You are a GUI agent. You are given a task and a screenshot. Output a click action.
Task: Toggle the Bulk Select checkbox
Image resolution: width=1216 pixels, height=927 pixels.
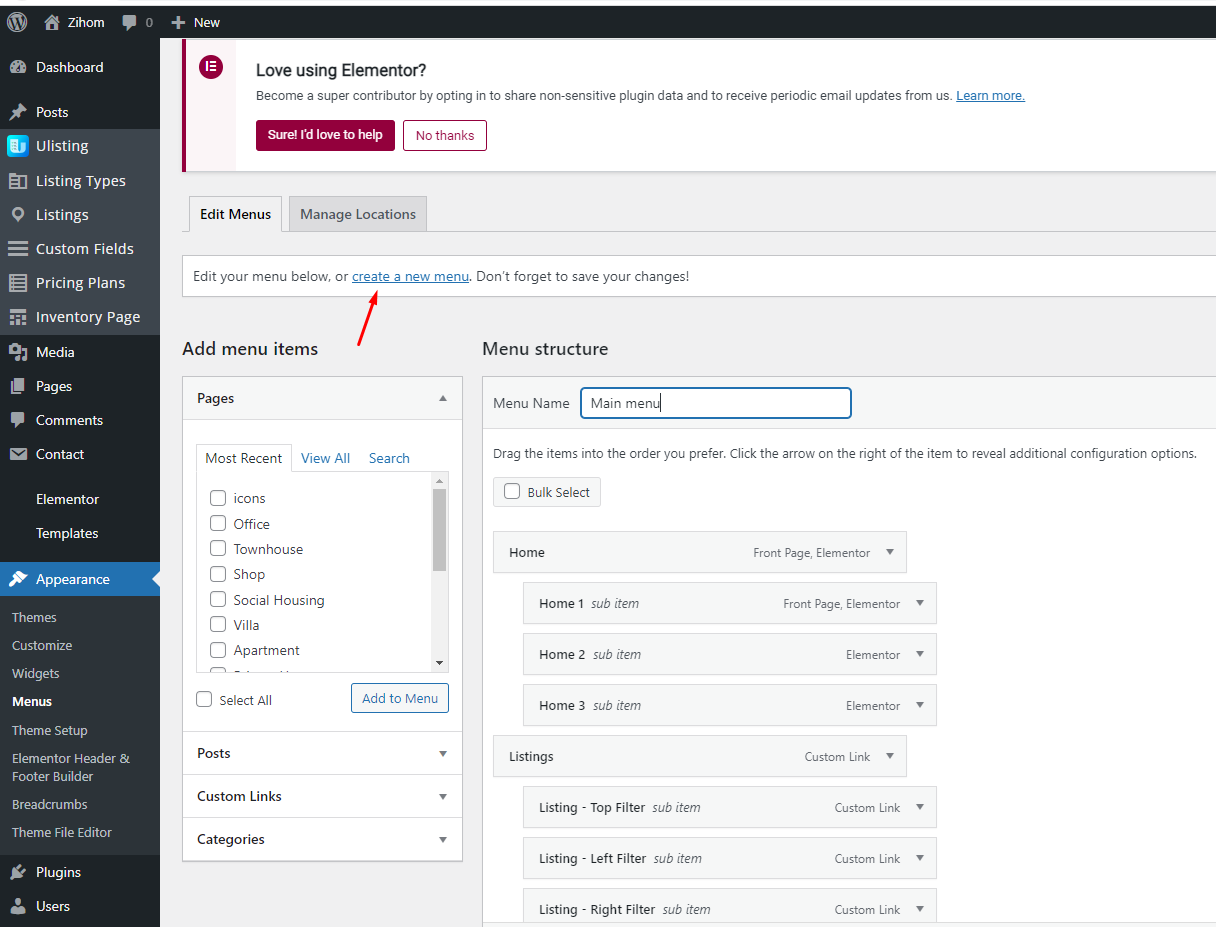coord(512,492)
